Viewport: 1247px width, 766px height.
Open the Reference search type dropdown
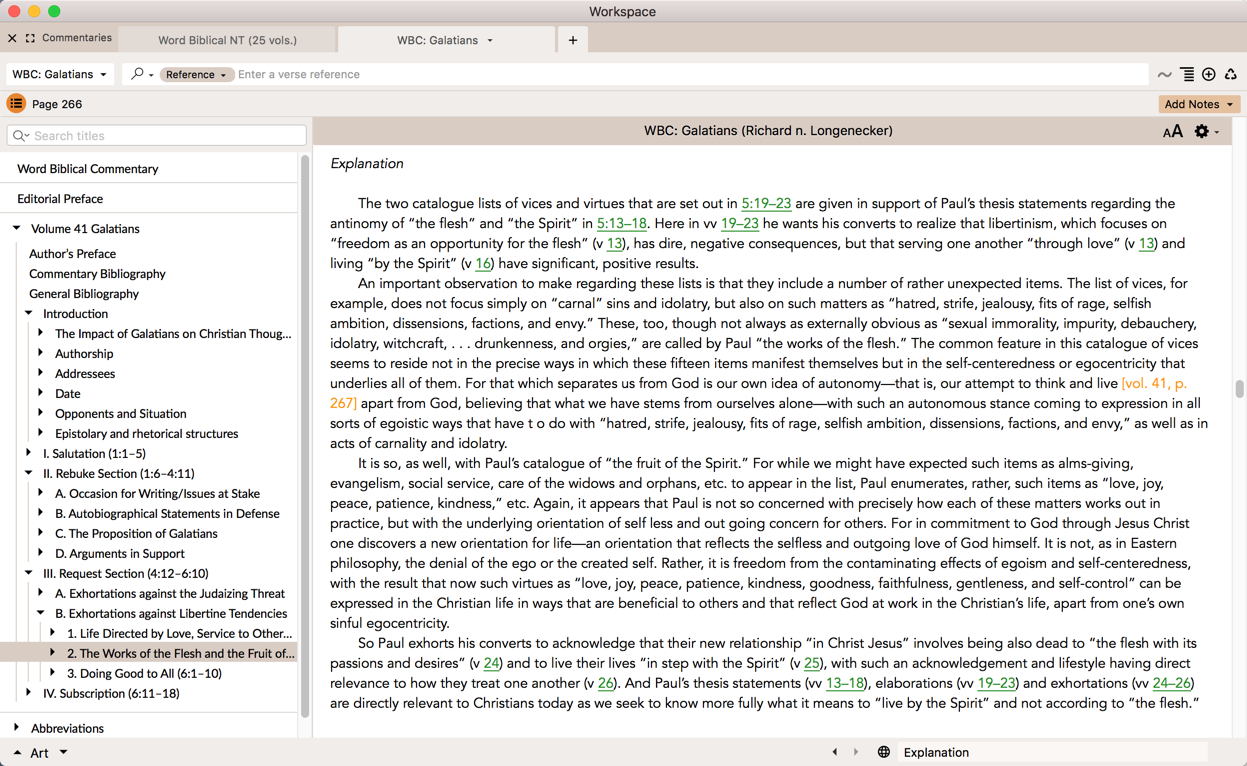[196, 74]
